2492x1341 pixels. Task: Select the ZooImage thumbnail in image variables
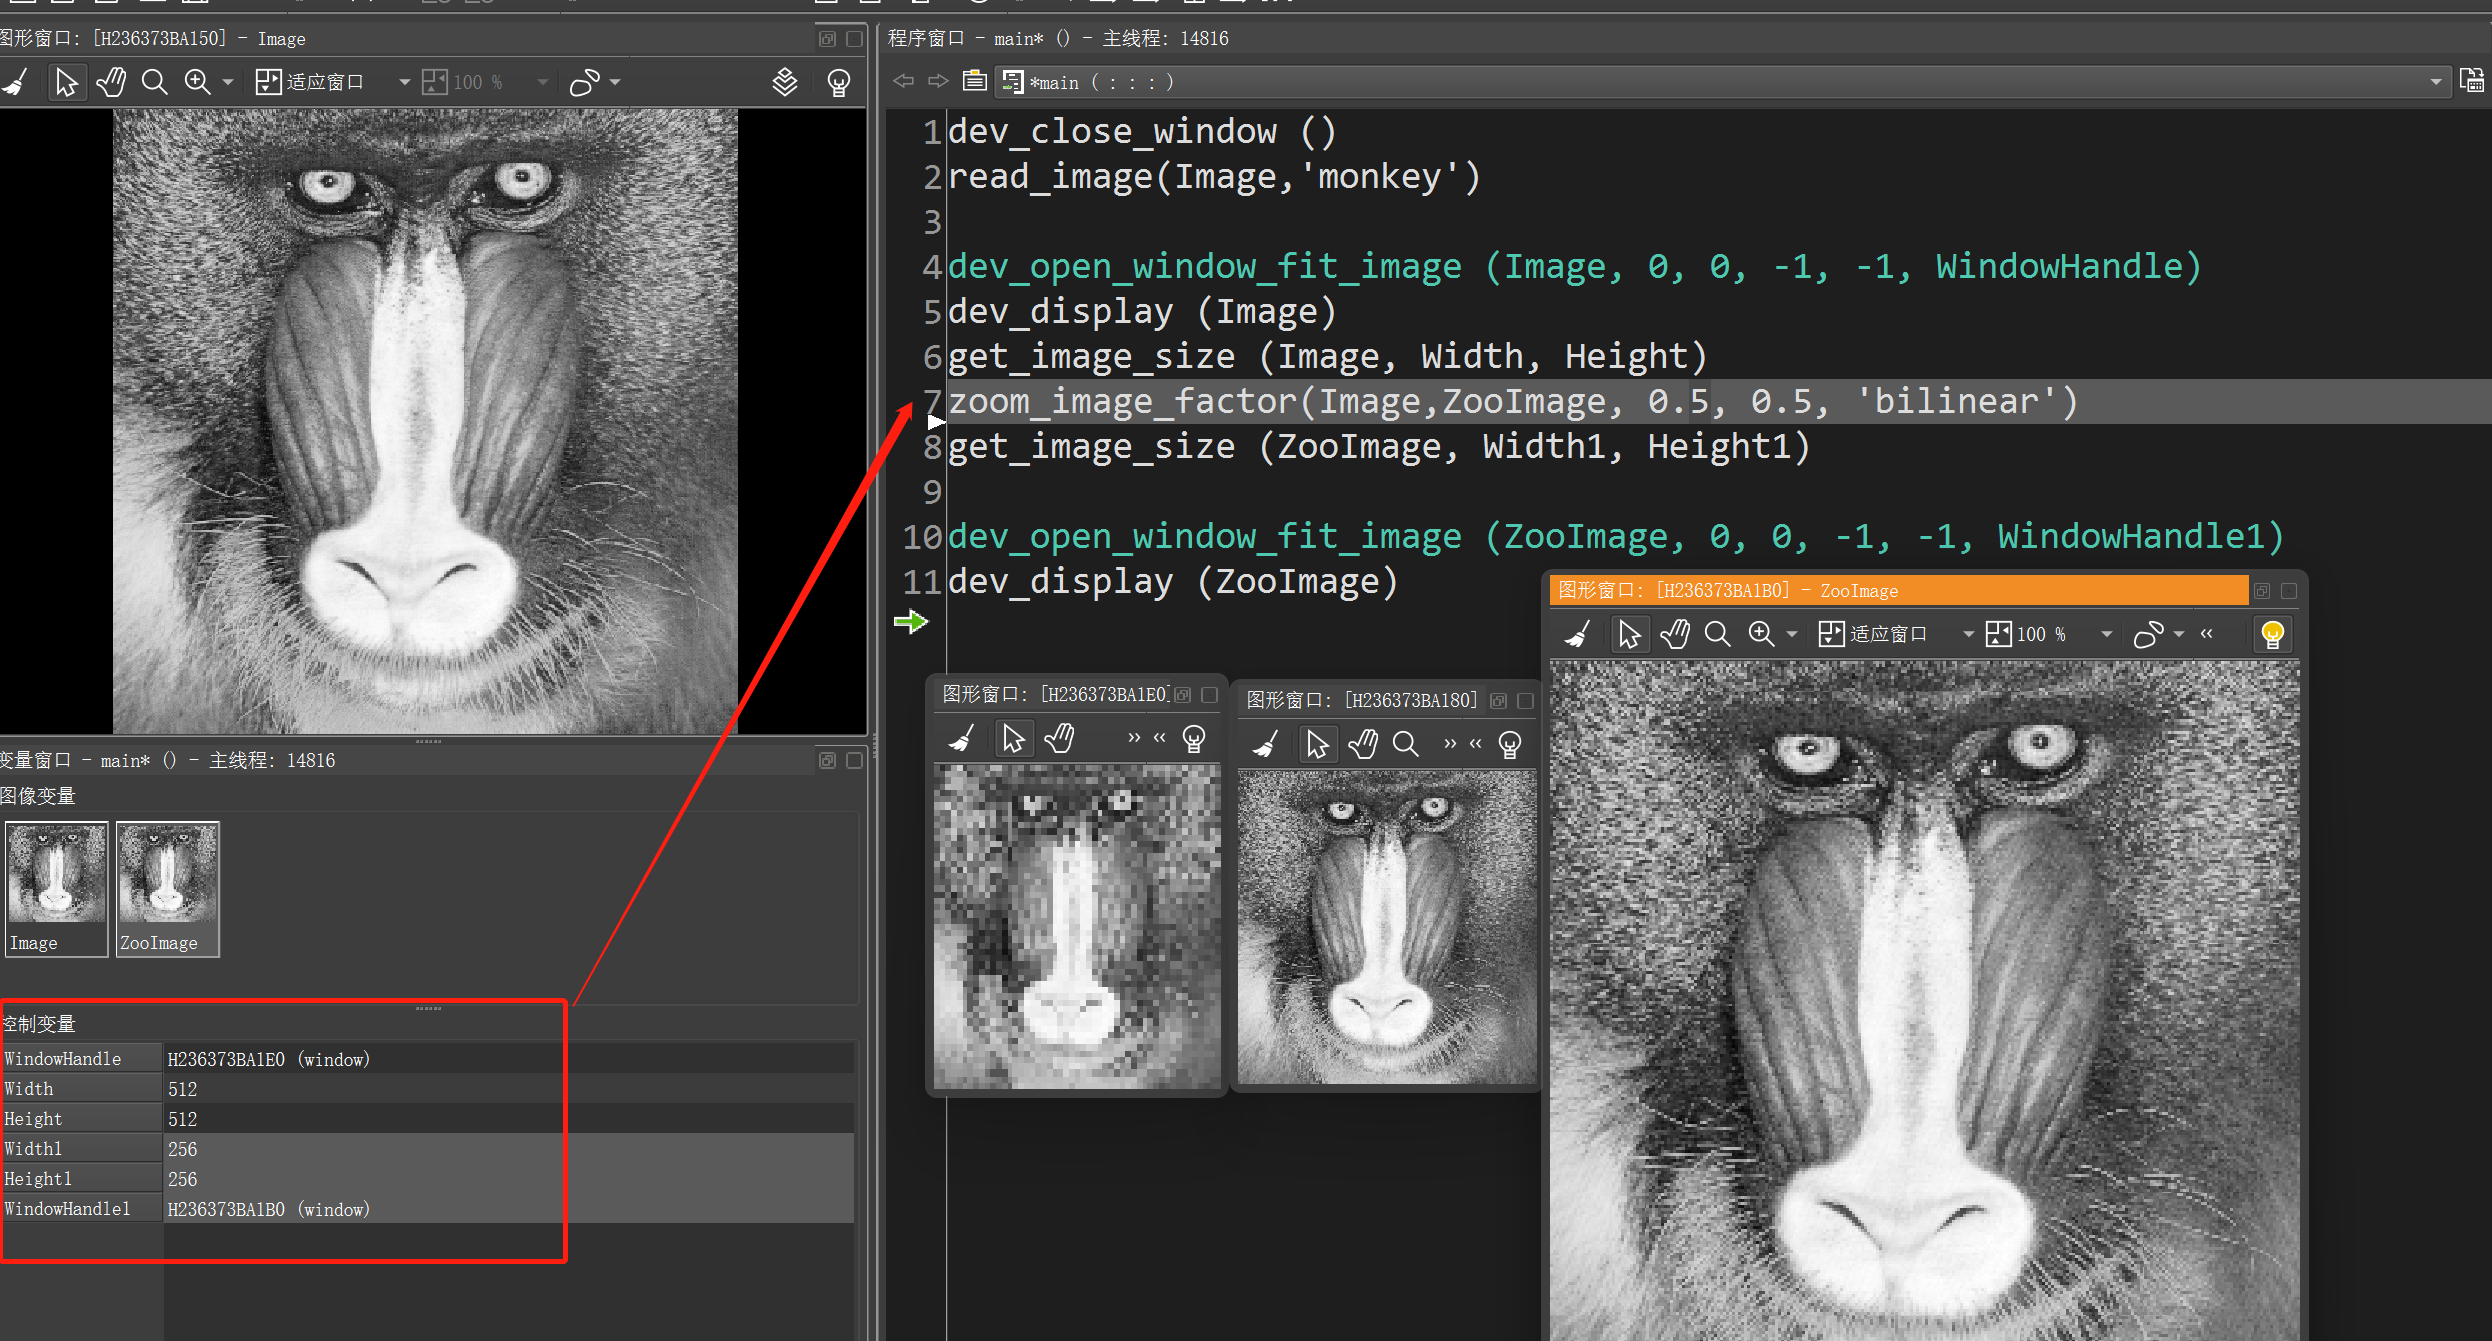tap(167, 888)
